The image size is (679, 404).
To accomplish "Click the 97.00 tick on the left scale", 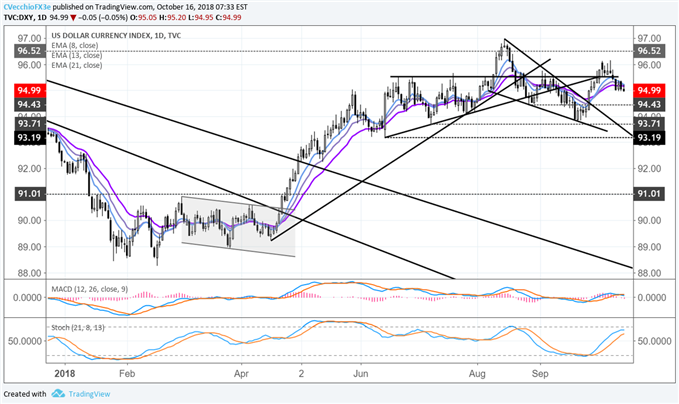I will pos(29,39).
